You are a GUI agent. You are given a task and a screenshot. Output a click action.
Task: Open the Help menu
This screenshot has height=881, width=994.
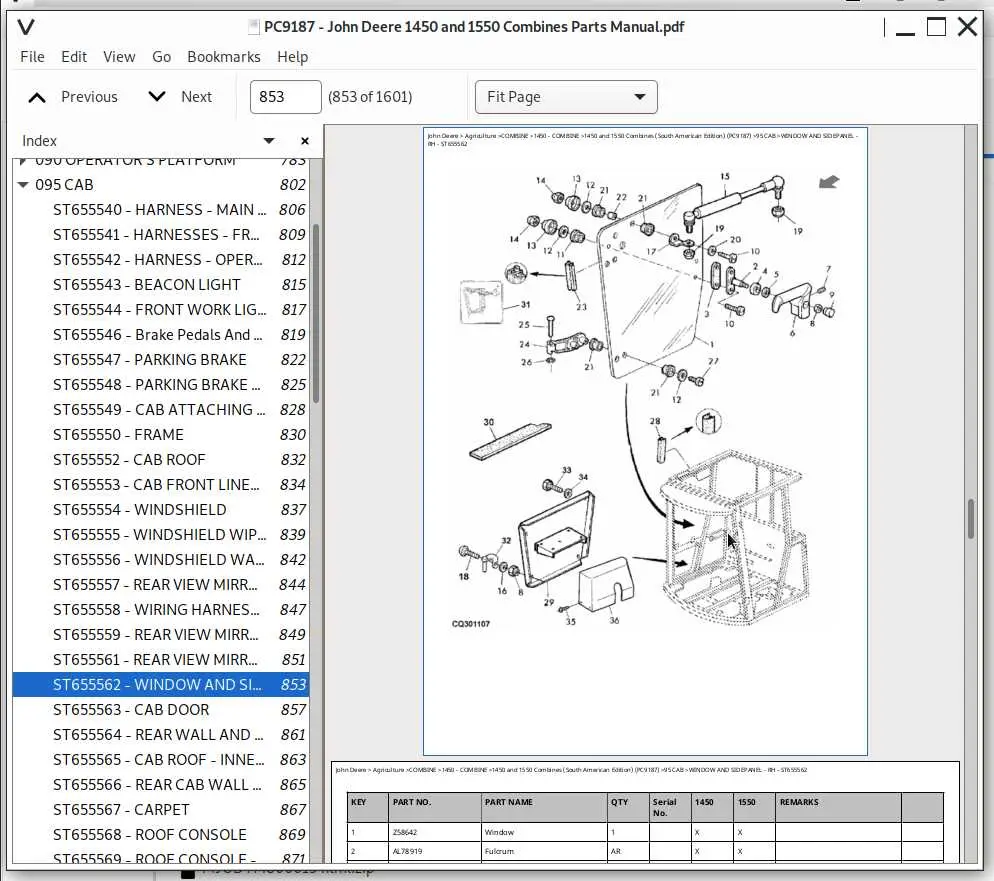pyautogui.click(x=292, y=57)
